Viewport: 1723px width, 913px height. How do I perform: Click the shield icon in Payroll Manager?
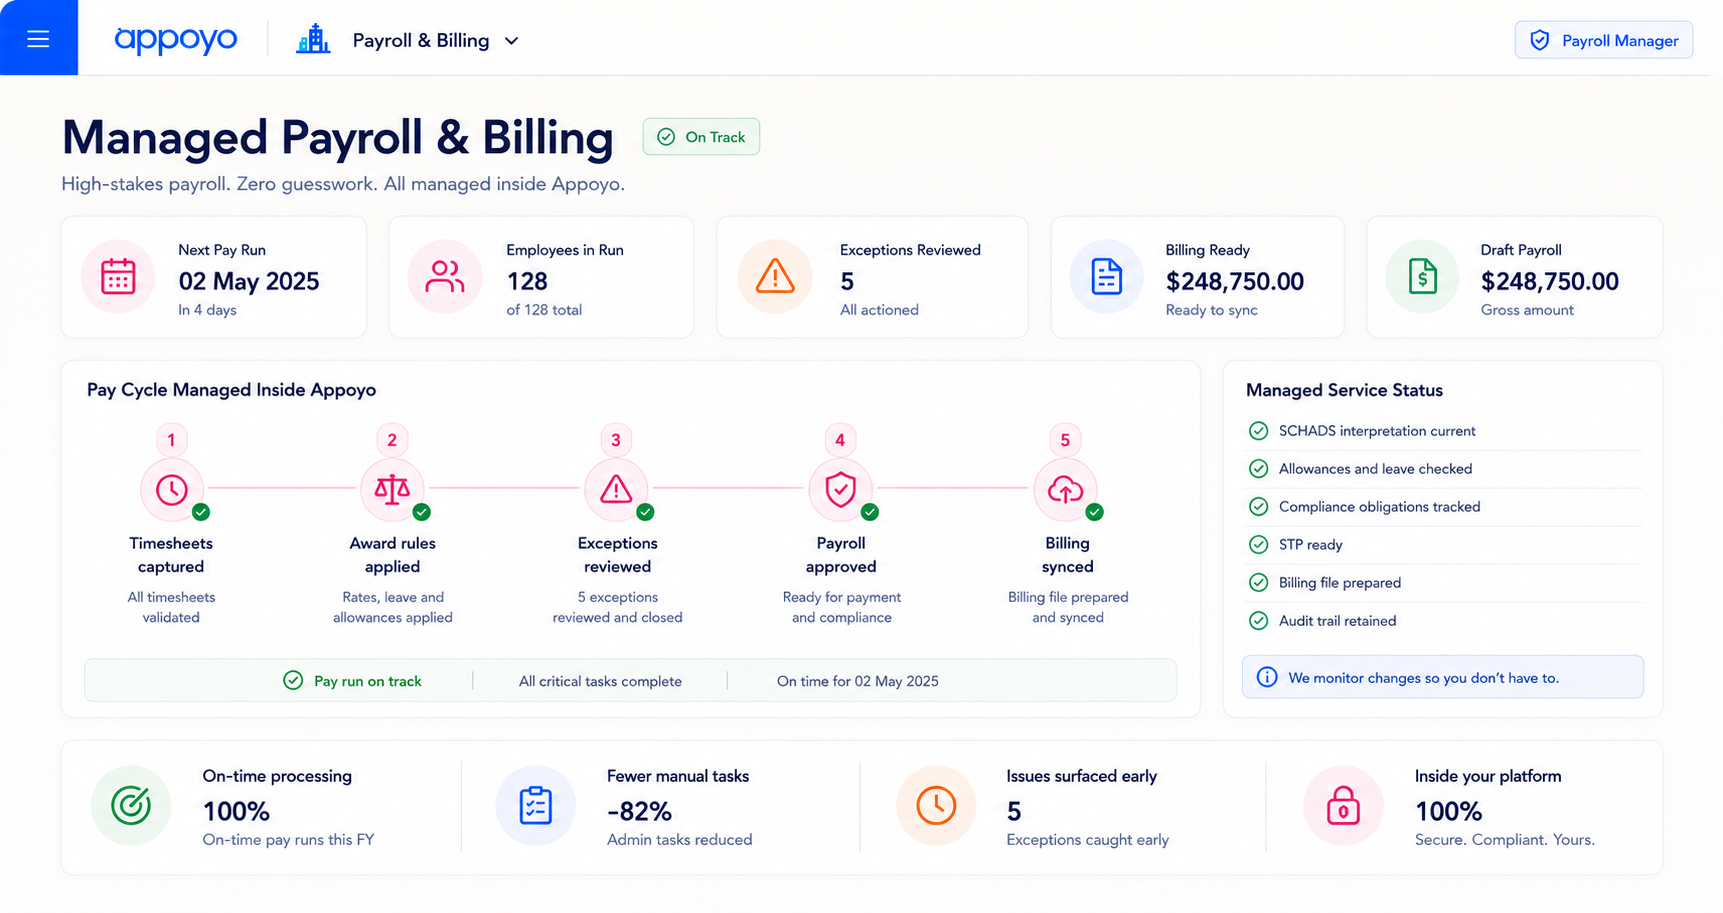1540,40
